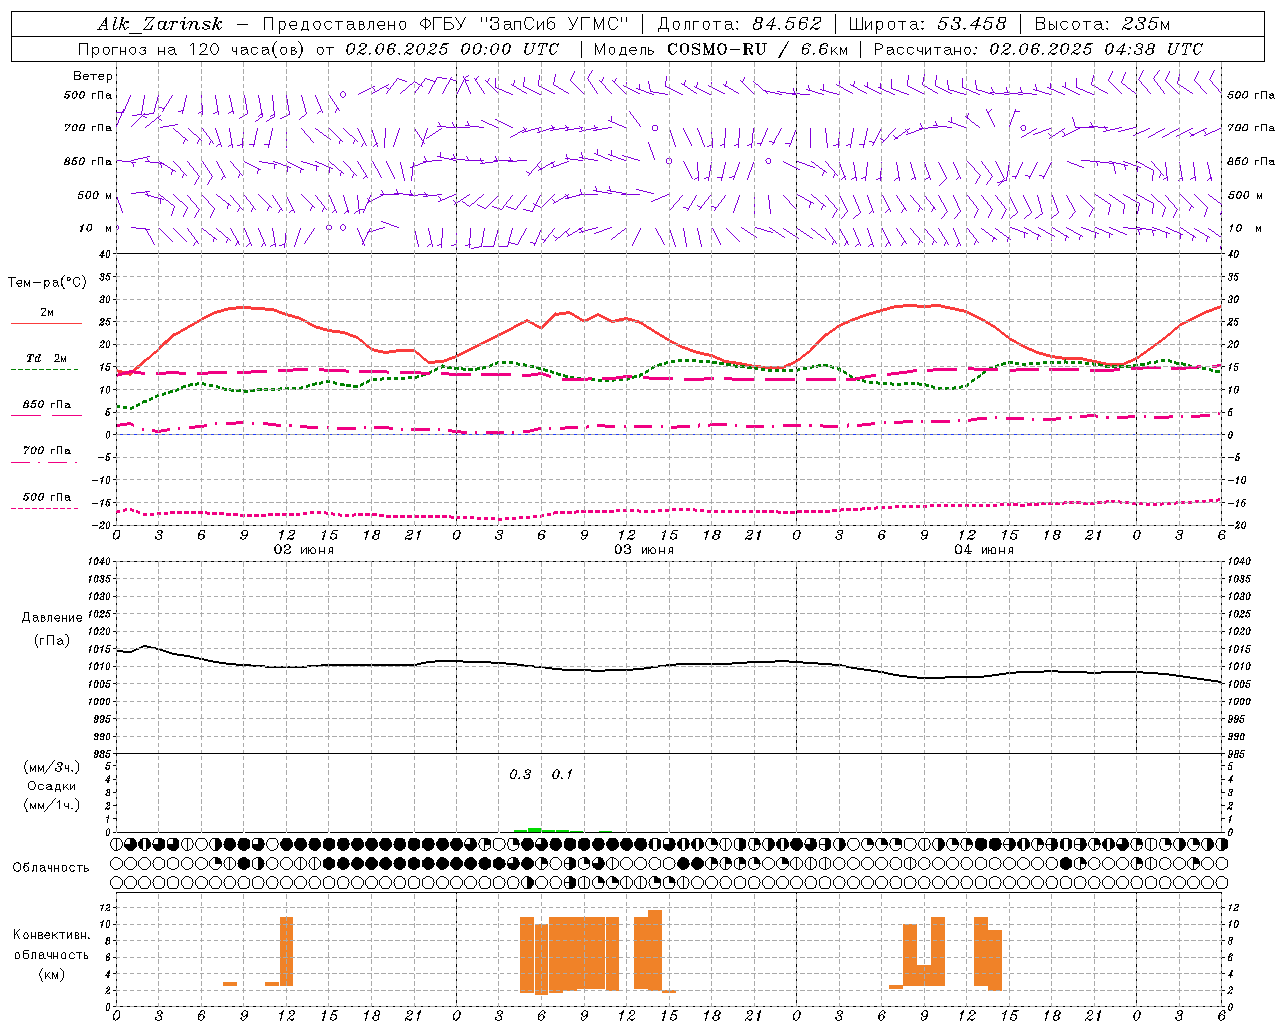Click the text Прогноз на 120 часа(ов)

(x=193, y=49)
